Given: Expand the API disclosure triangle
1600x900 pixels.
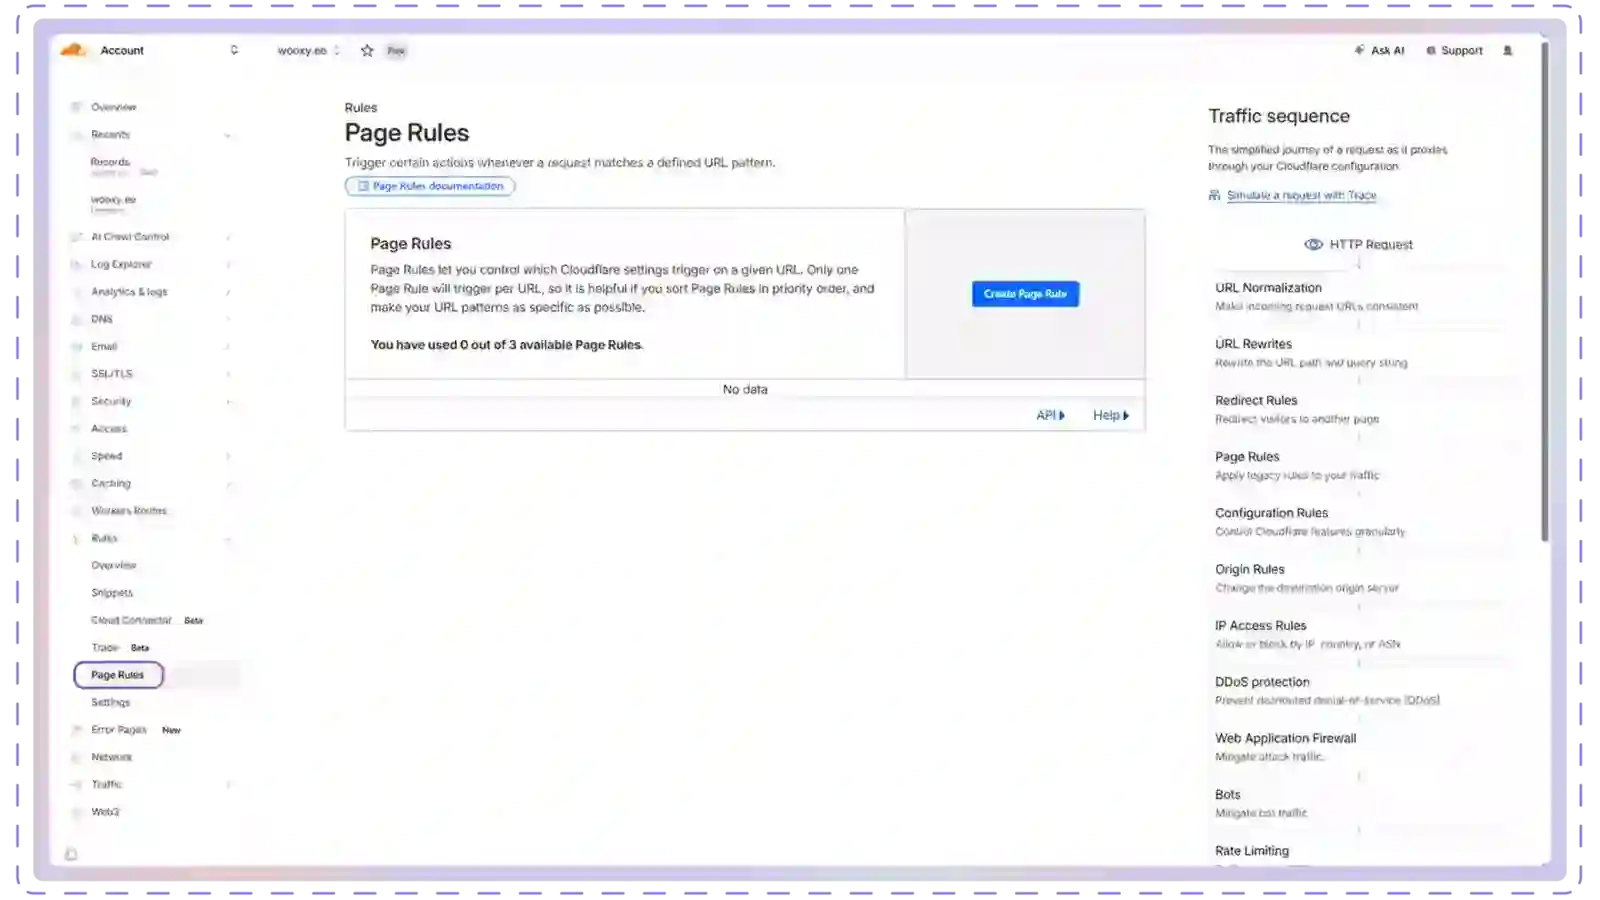Looking at the screenshot, I should [1062, 416].
